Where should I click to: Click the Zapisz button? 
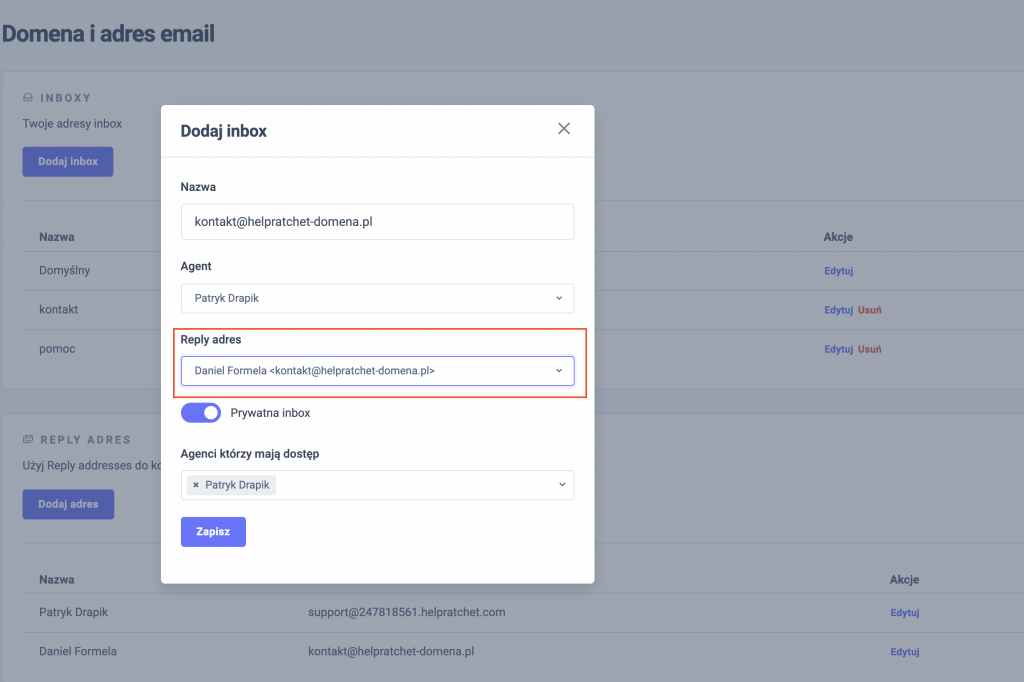point(213,532)
